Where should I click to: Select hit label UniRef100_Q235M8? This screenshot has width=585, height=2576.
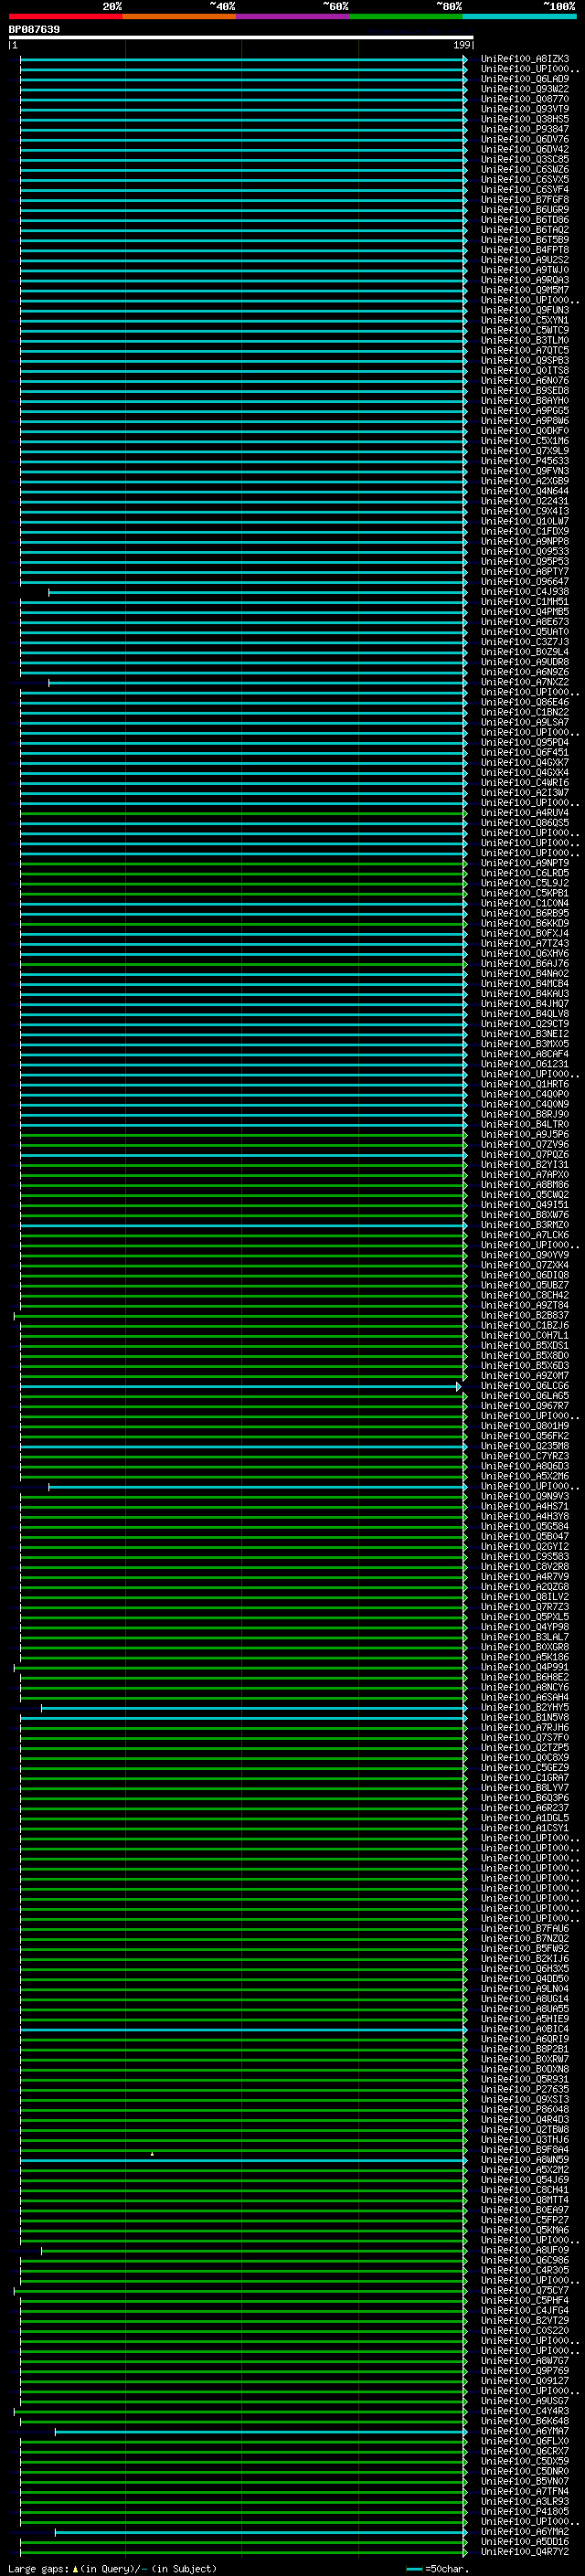click(524, 1446)
